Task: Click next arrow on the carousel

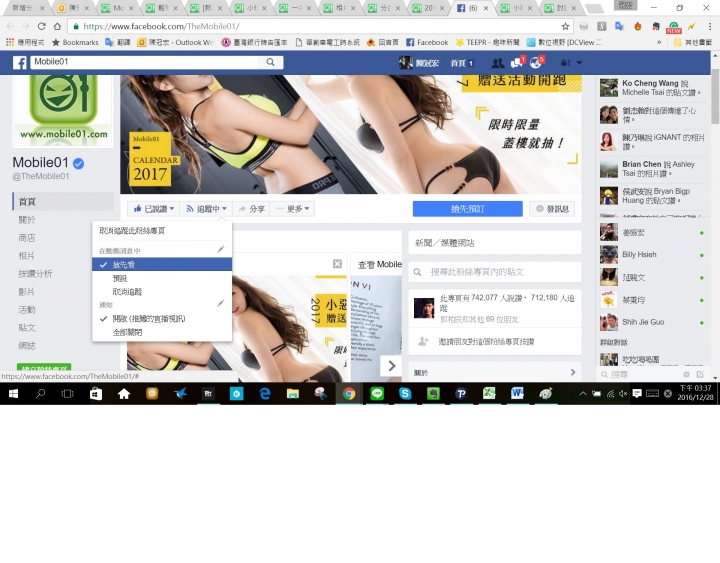Action: [x=391, y=366]
